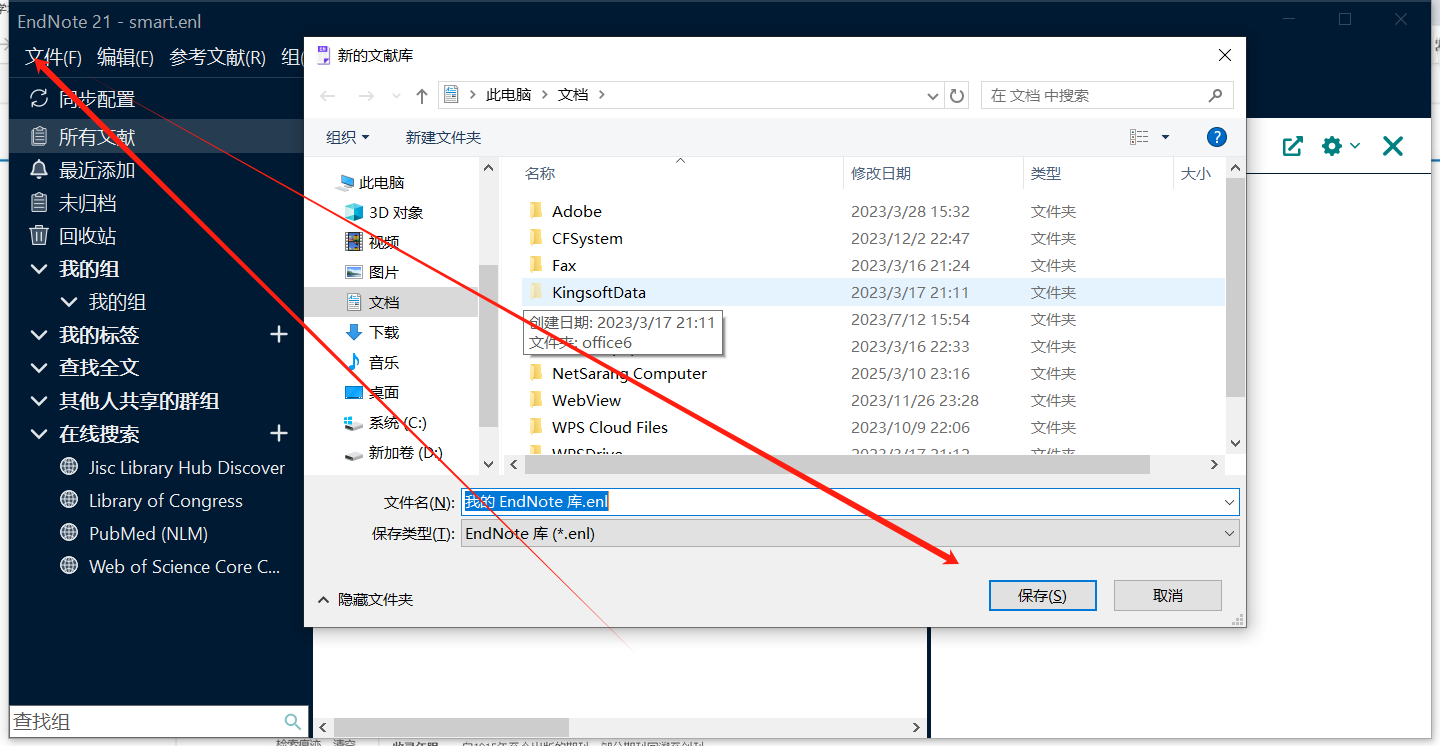Screen dimensions: 1440x746
Task: Collapse the top-level 我的组 section
Action: [39, 269]
